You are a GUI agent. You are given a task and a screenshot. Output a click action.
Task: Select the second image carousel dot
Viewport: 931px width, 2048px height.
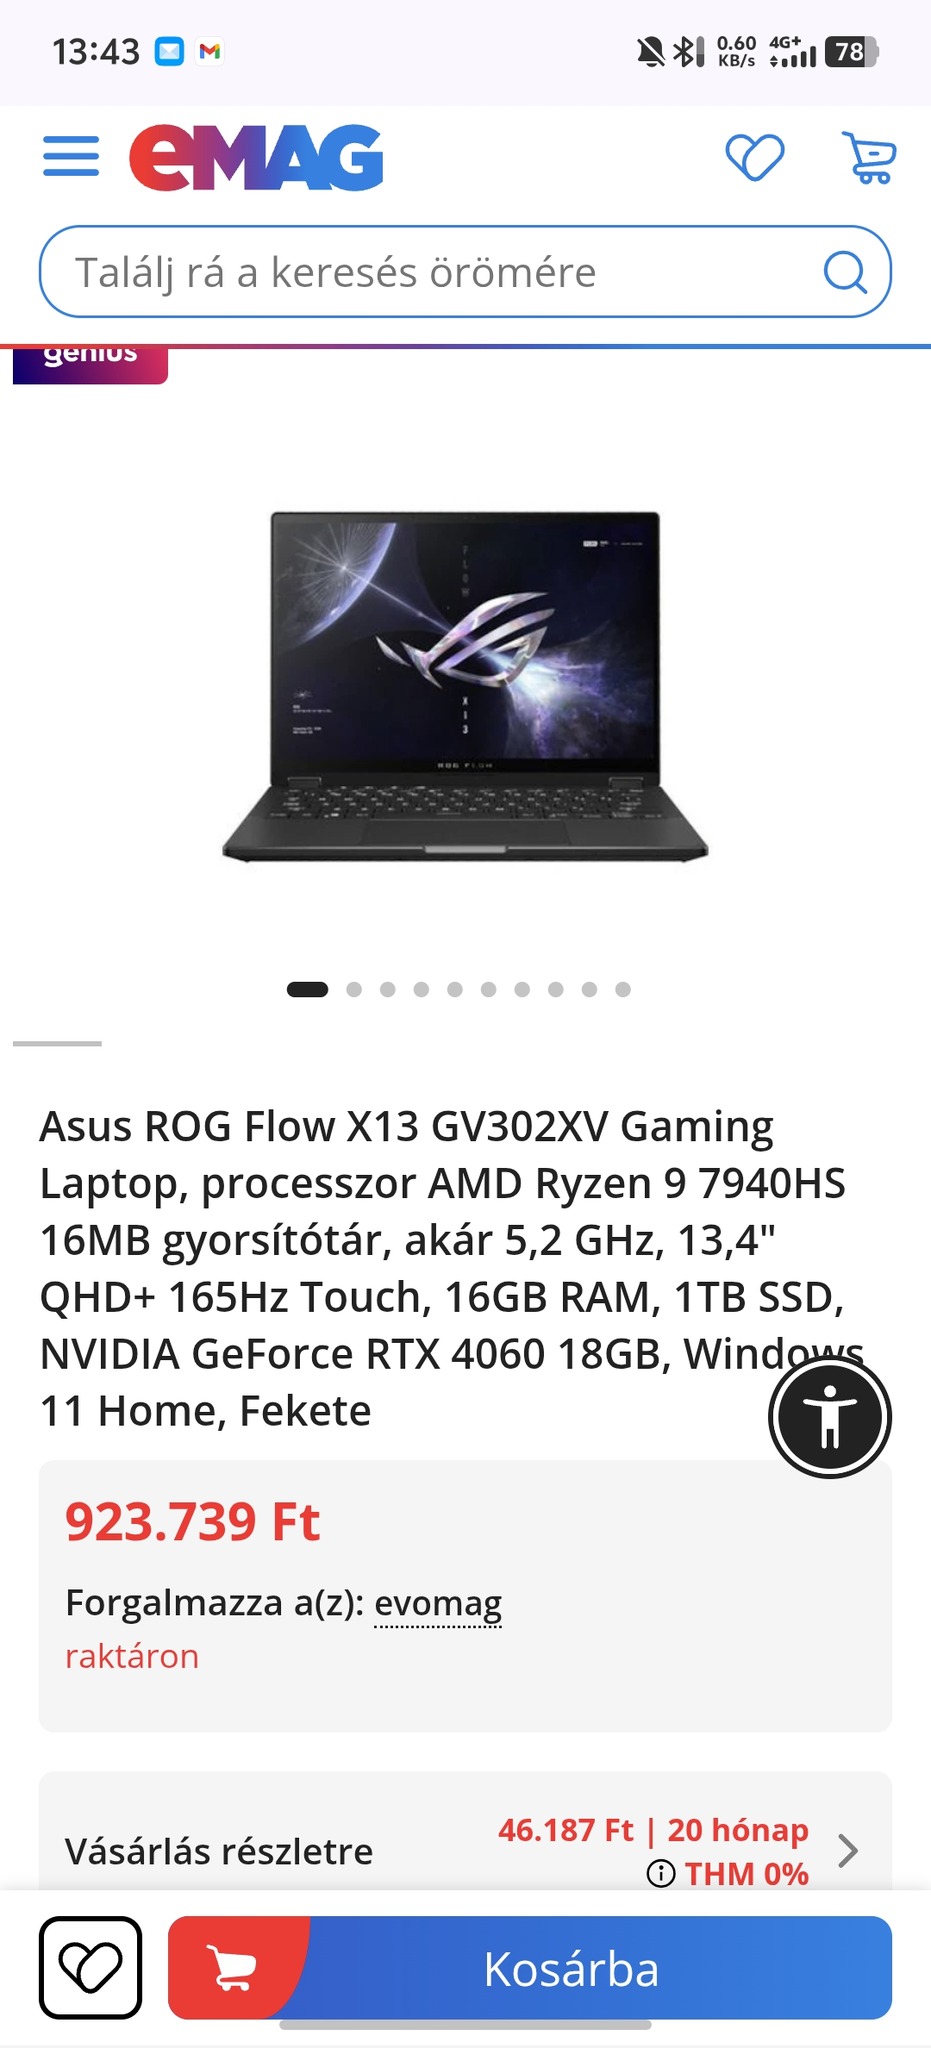[x=354, y=989]
